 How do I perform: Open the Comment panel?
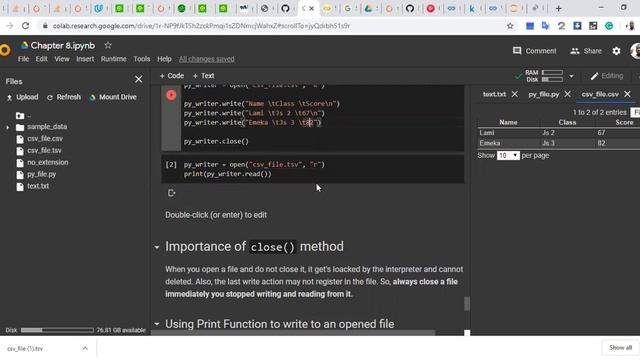tap(534, 51)
